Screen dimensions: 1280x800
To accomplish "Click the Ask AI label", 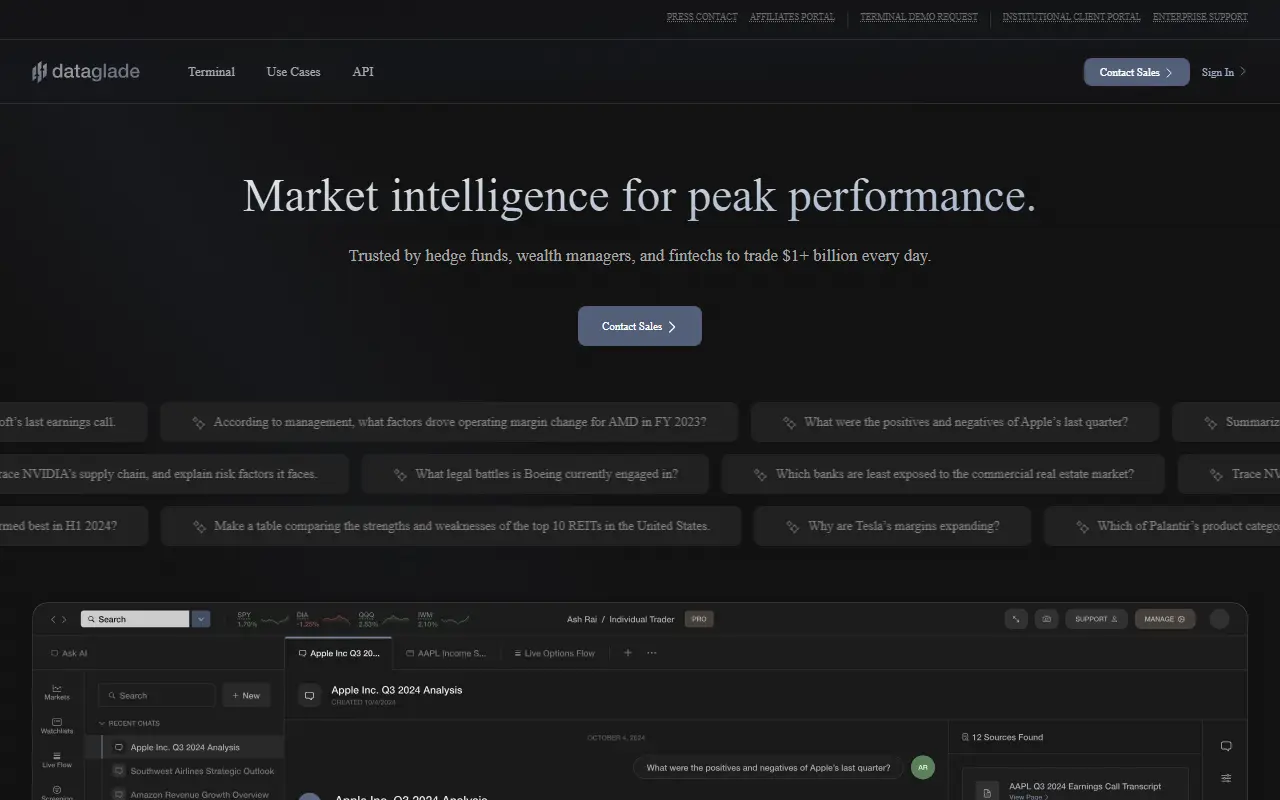I will point(69,653).
